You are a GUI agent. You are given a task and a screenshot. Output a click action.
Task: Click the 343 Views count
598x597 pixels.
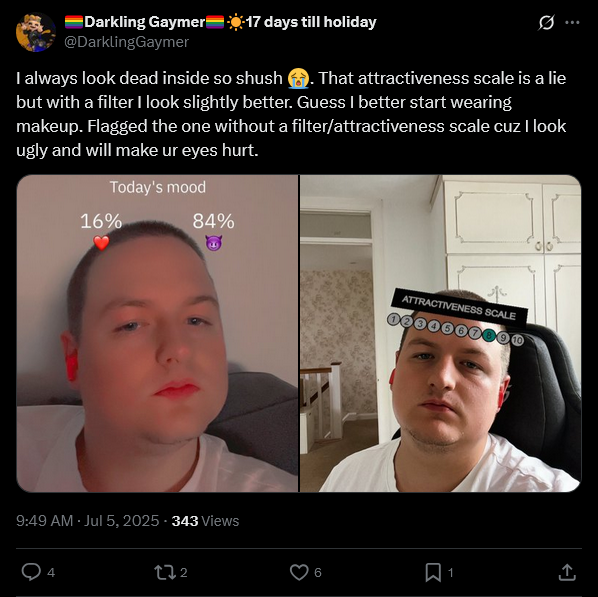[x=205, y=521]
